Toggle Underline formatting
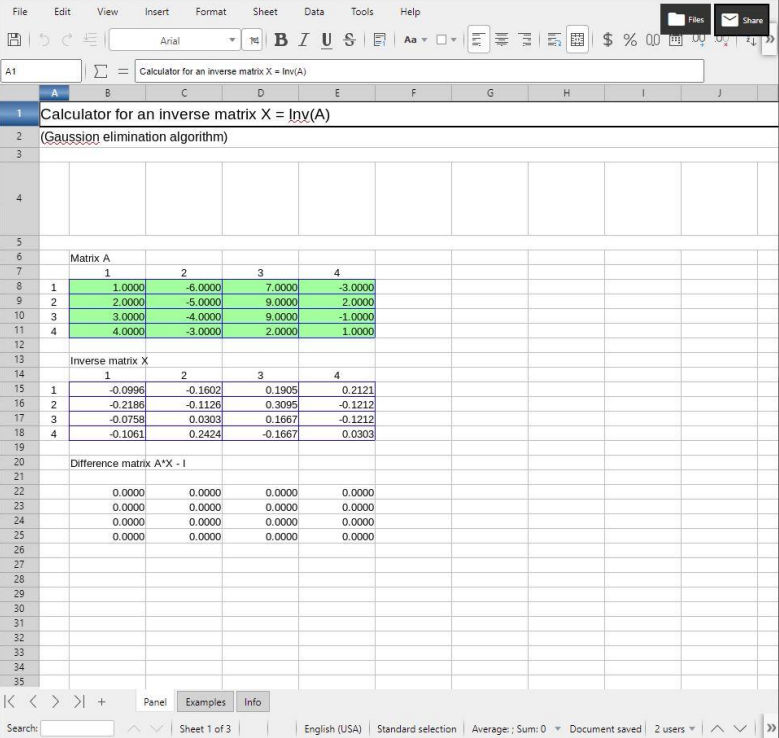Image resolution: width=779 pixels, height=738 pixels. tap(326, 40)
